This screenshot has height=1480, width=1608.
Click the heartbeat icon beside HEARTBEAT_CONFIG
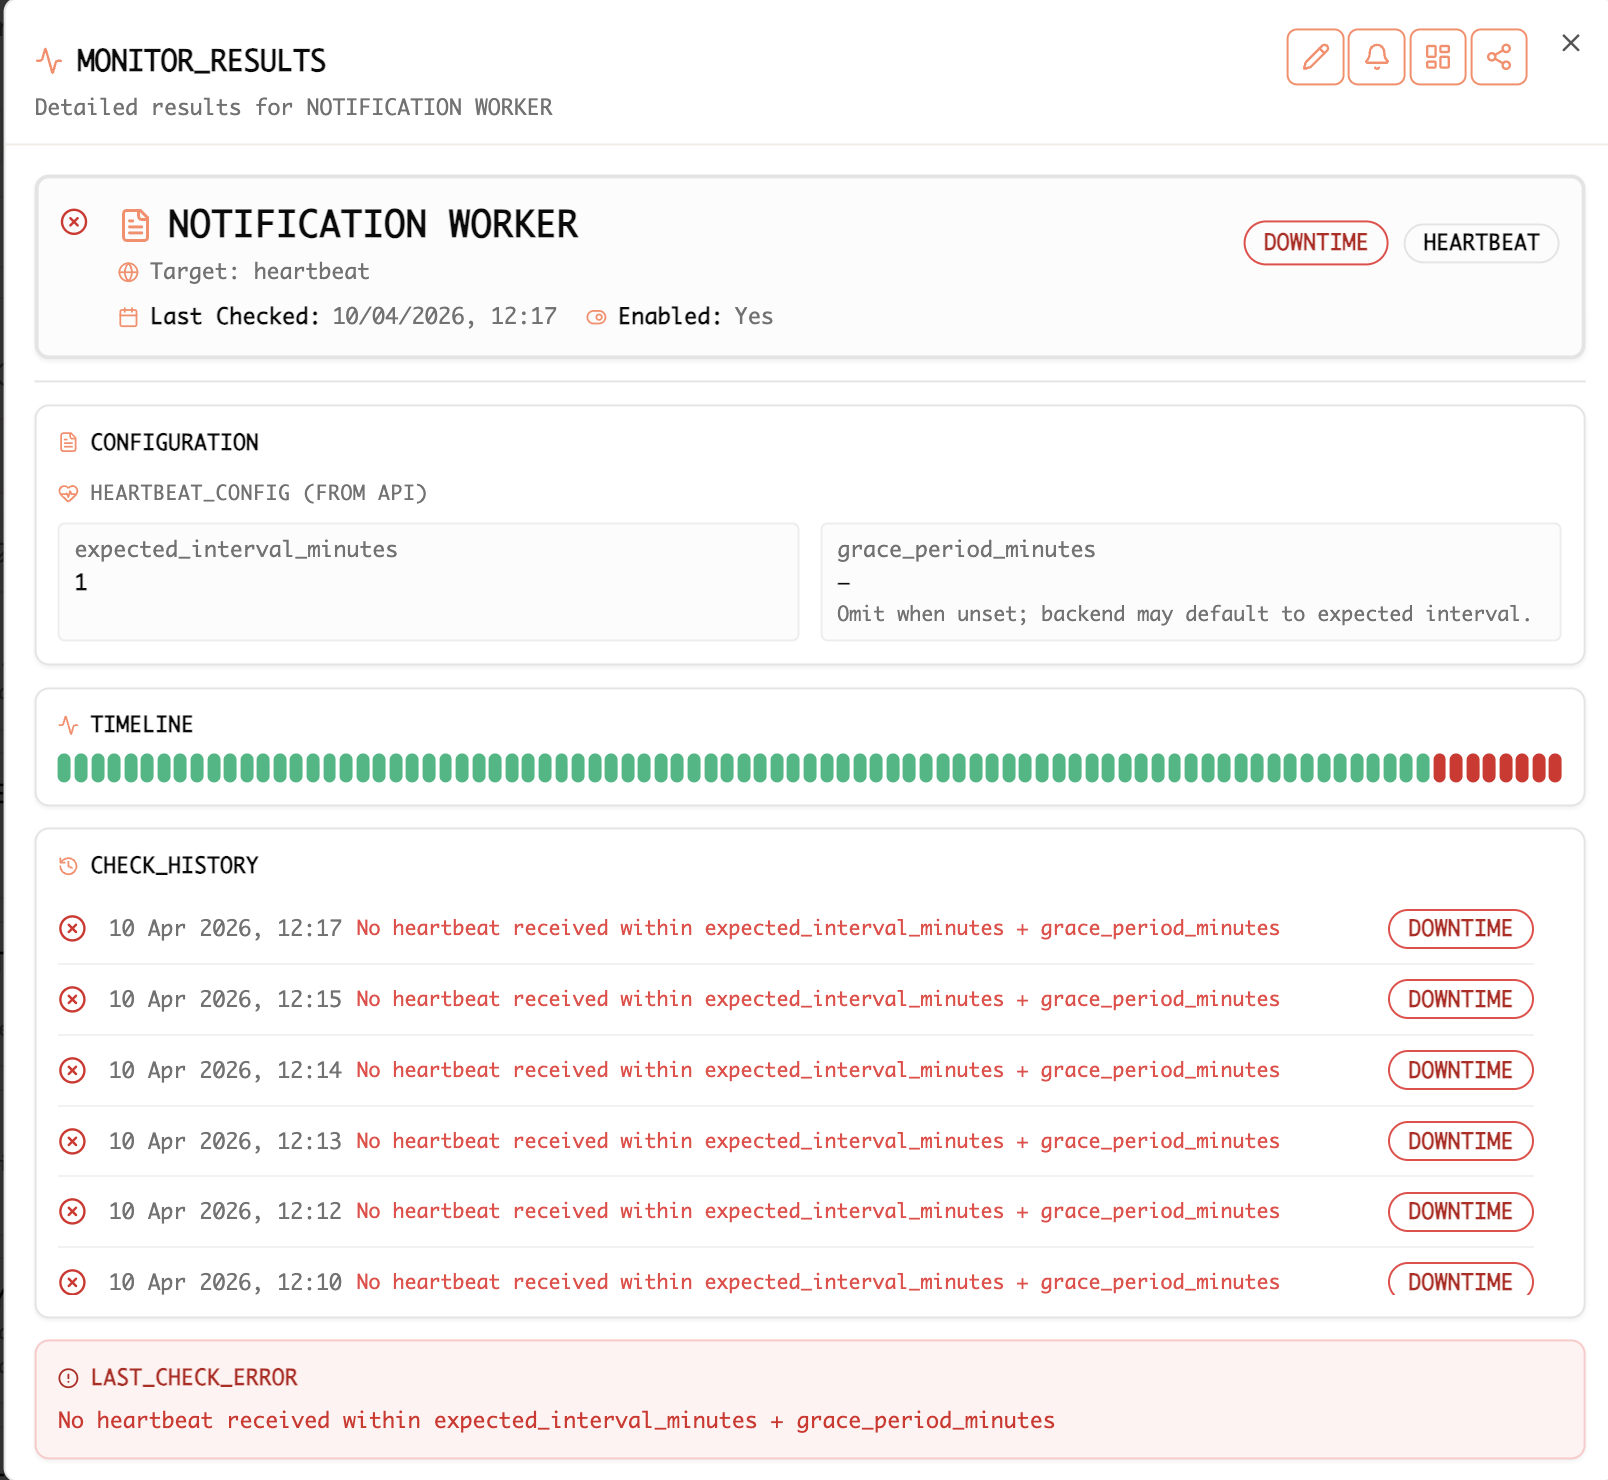[68, 493]
